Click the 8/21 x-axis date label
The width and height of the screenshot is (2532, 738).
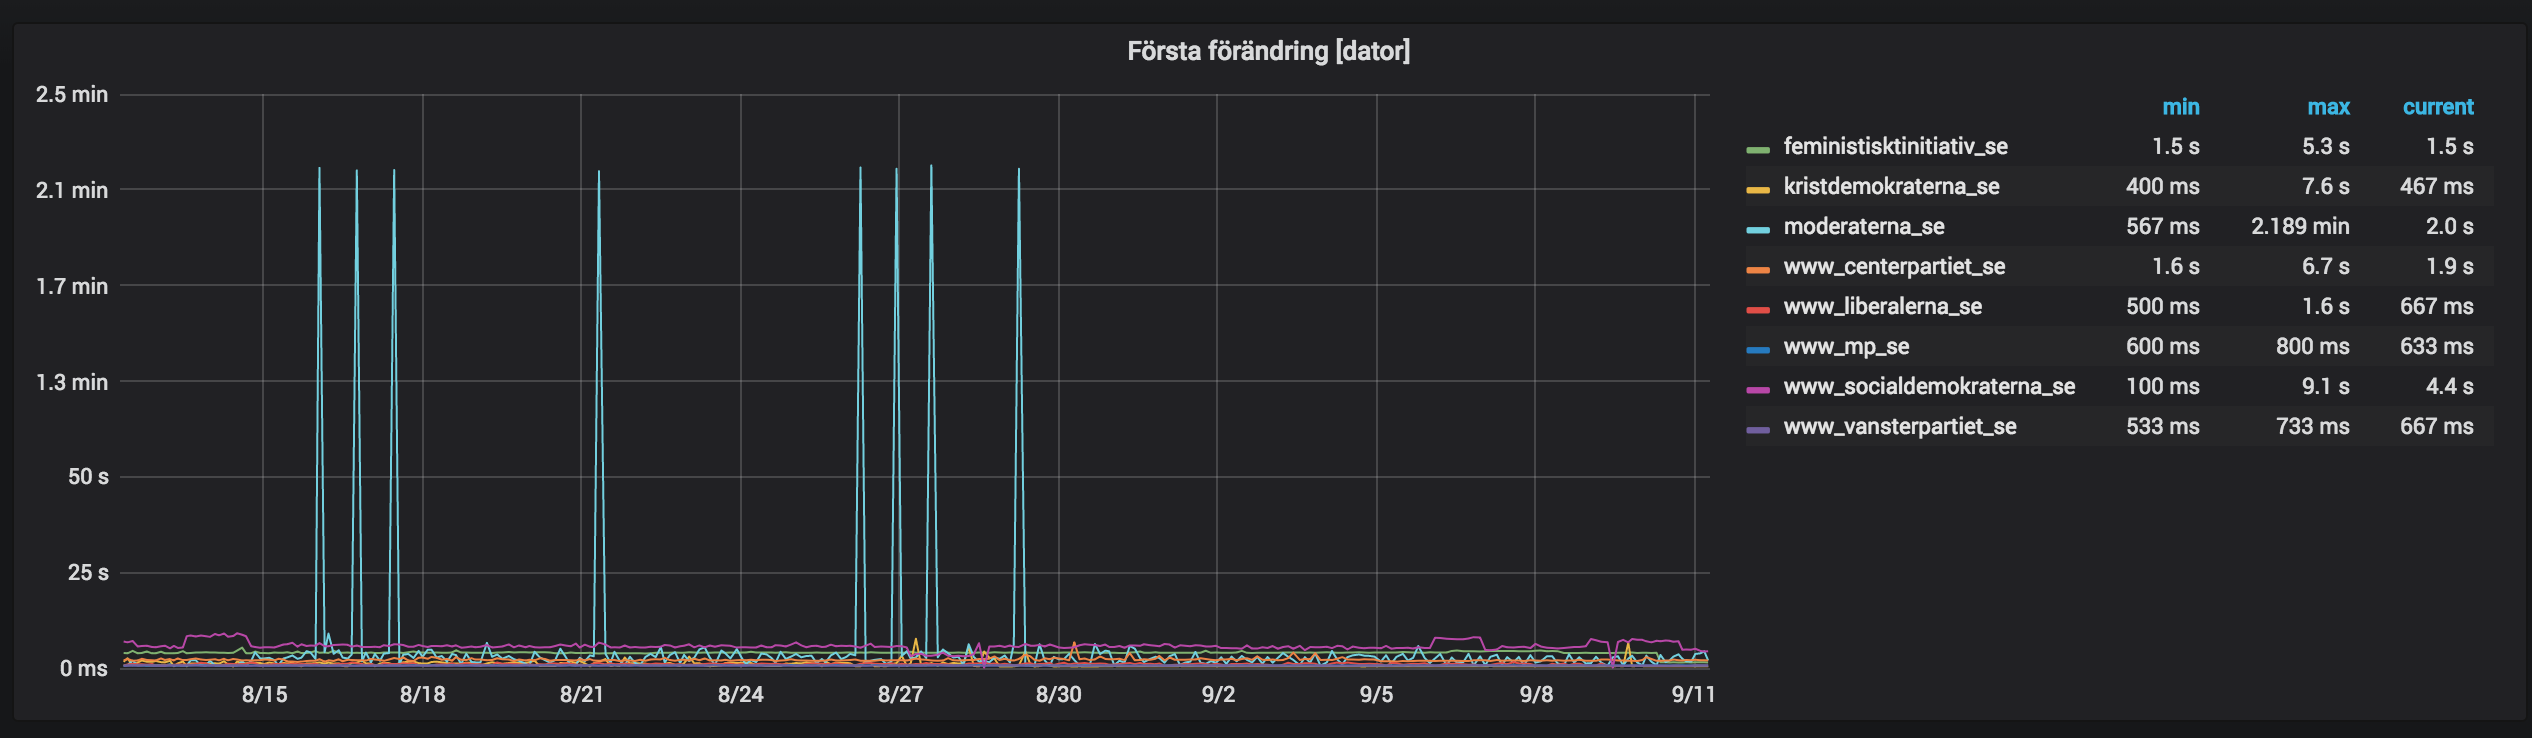582,695
